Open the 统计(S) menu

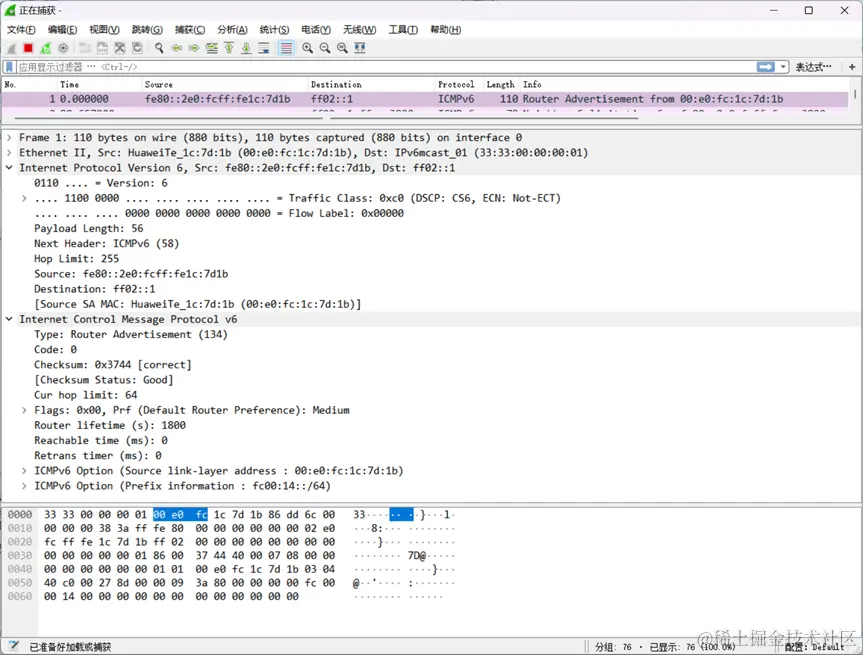click(274, 30)
